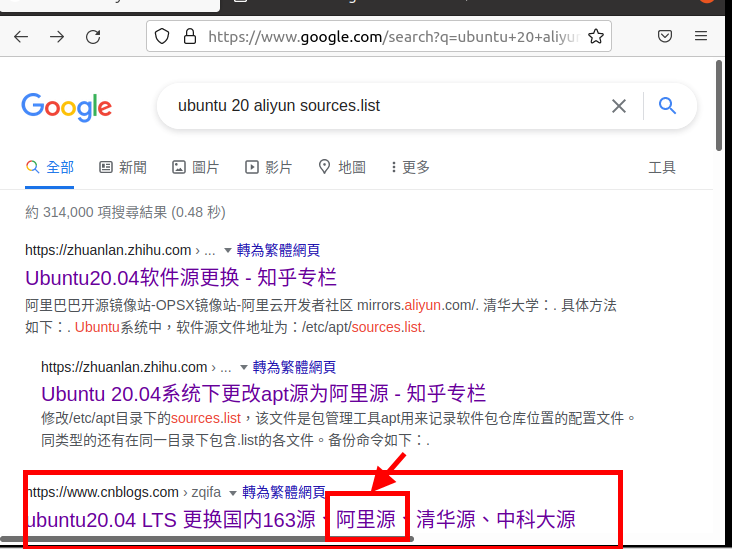The image size is (732, 549).
Task: Click first result URL 'https://zhuanlan.zhihu.com'
Action: pos(108,250)
